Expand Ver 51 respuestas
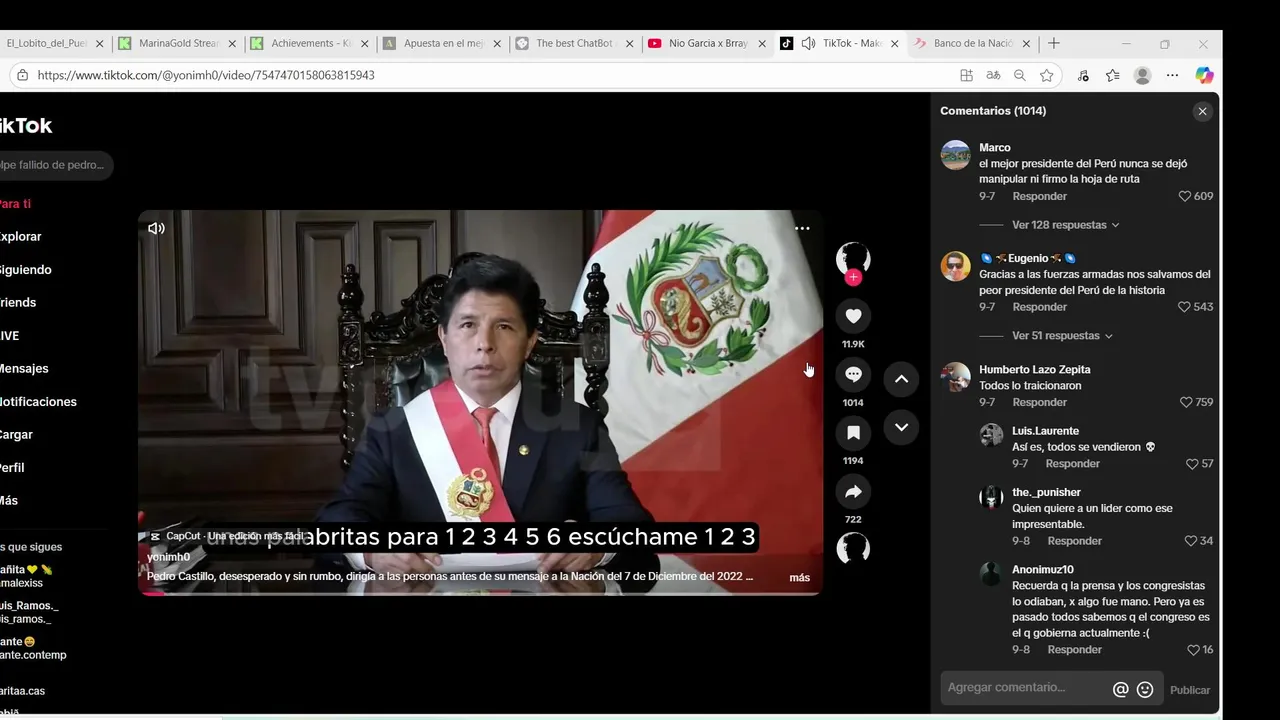Screen dimensions: 1280x720 tap(1062, 336)
